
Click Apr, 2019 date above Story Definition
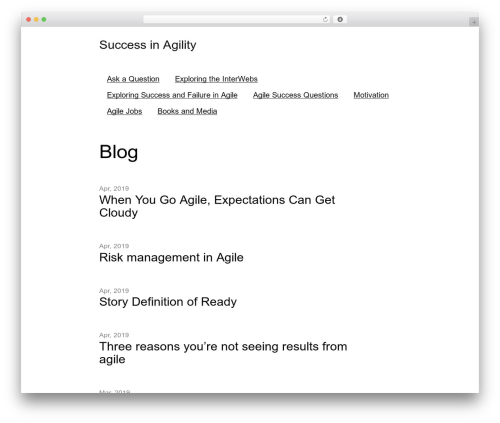coord(114,291)
